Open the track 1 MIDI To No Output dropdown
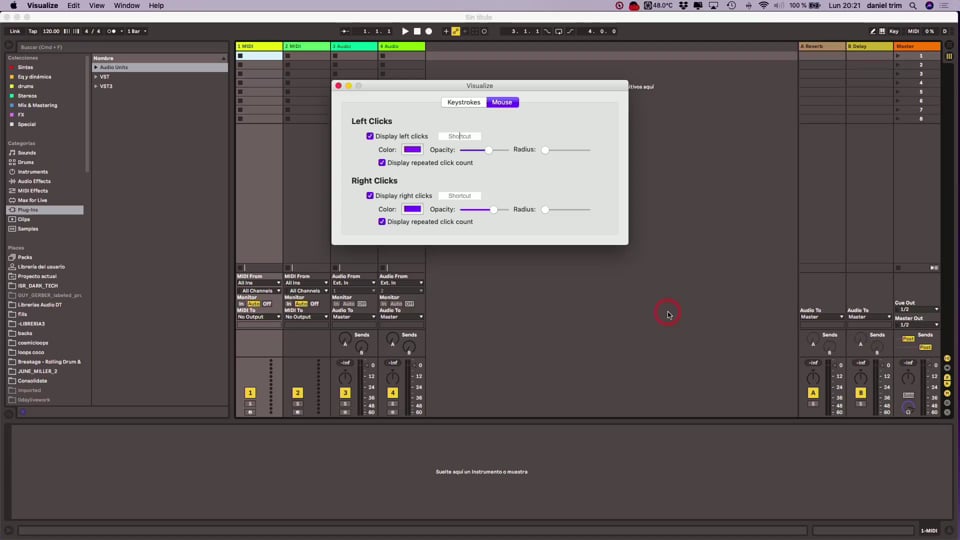The image size is (960, 540). pyautogui.click(x=259, y=317)
